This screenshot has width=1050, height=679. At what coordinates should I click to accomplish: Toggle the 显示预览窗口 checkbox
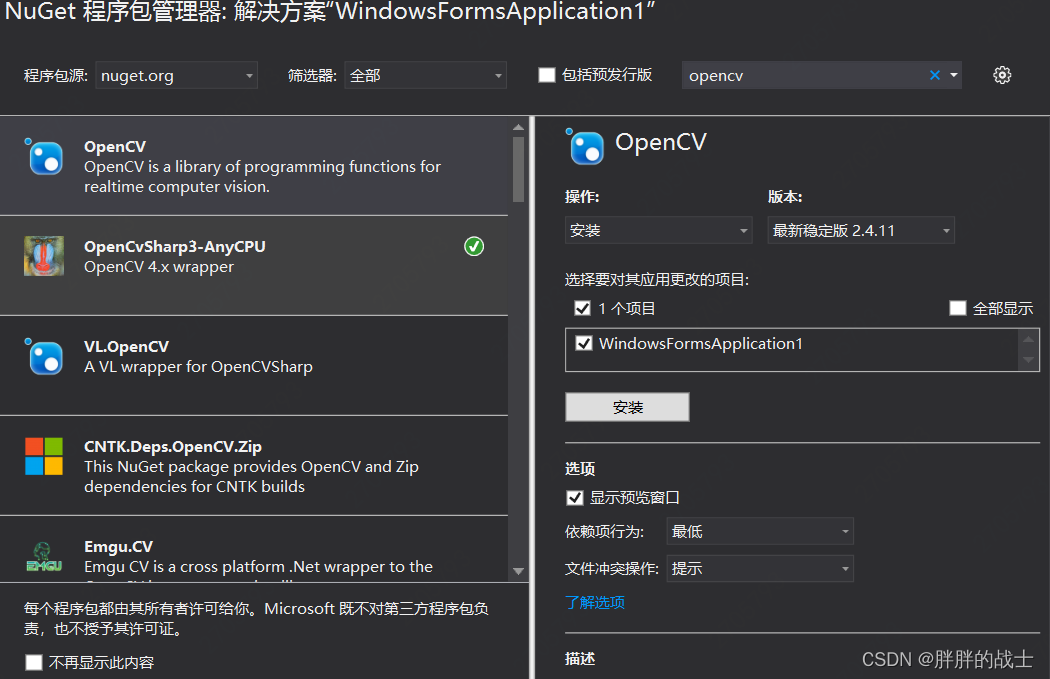click(575, 498)
